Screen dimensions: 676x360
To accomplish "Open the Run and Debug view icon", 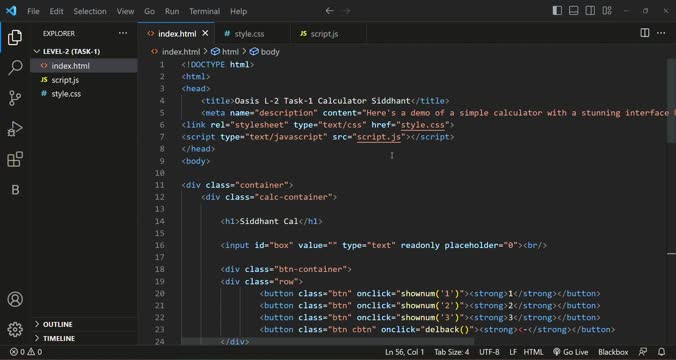I will point(15,129).
